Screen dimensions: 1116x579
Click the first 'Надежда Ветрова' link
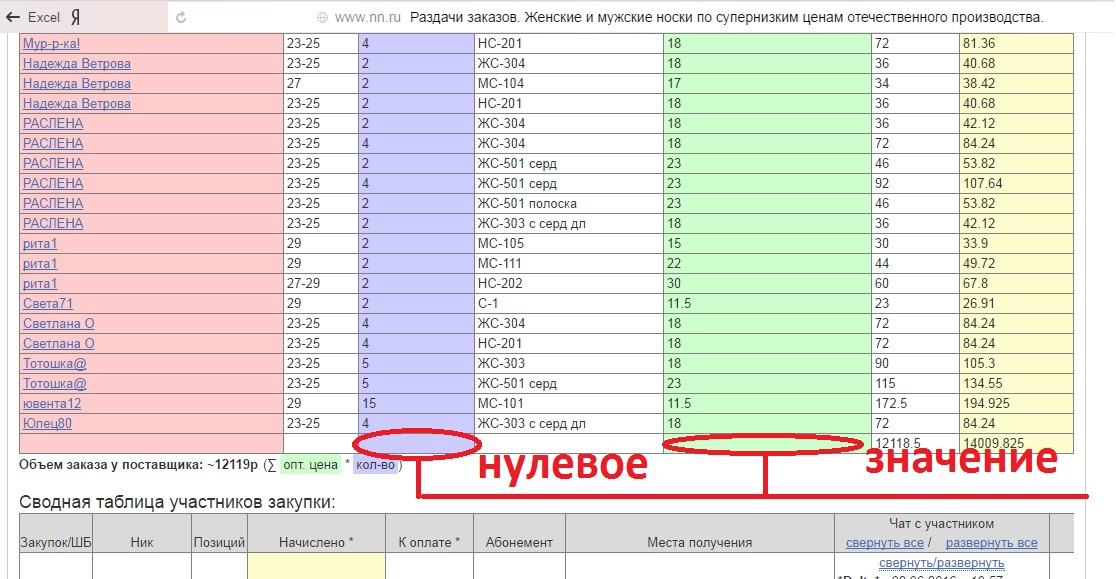coord(77,64)
